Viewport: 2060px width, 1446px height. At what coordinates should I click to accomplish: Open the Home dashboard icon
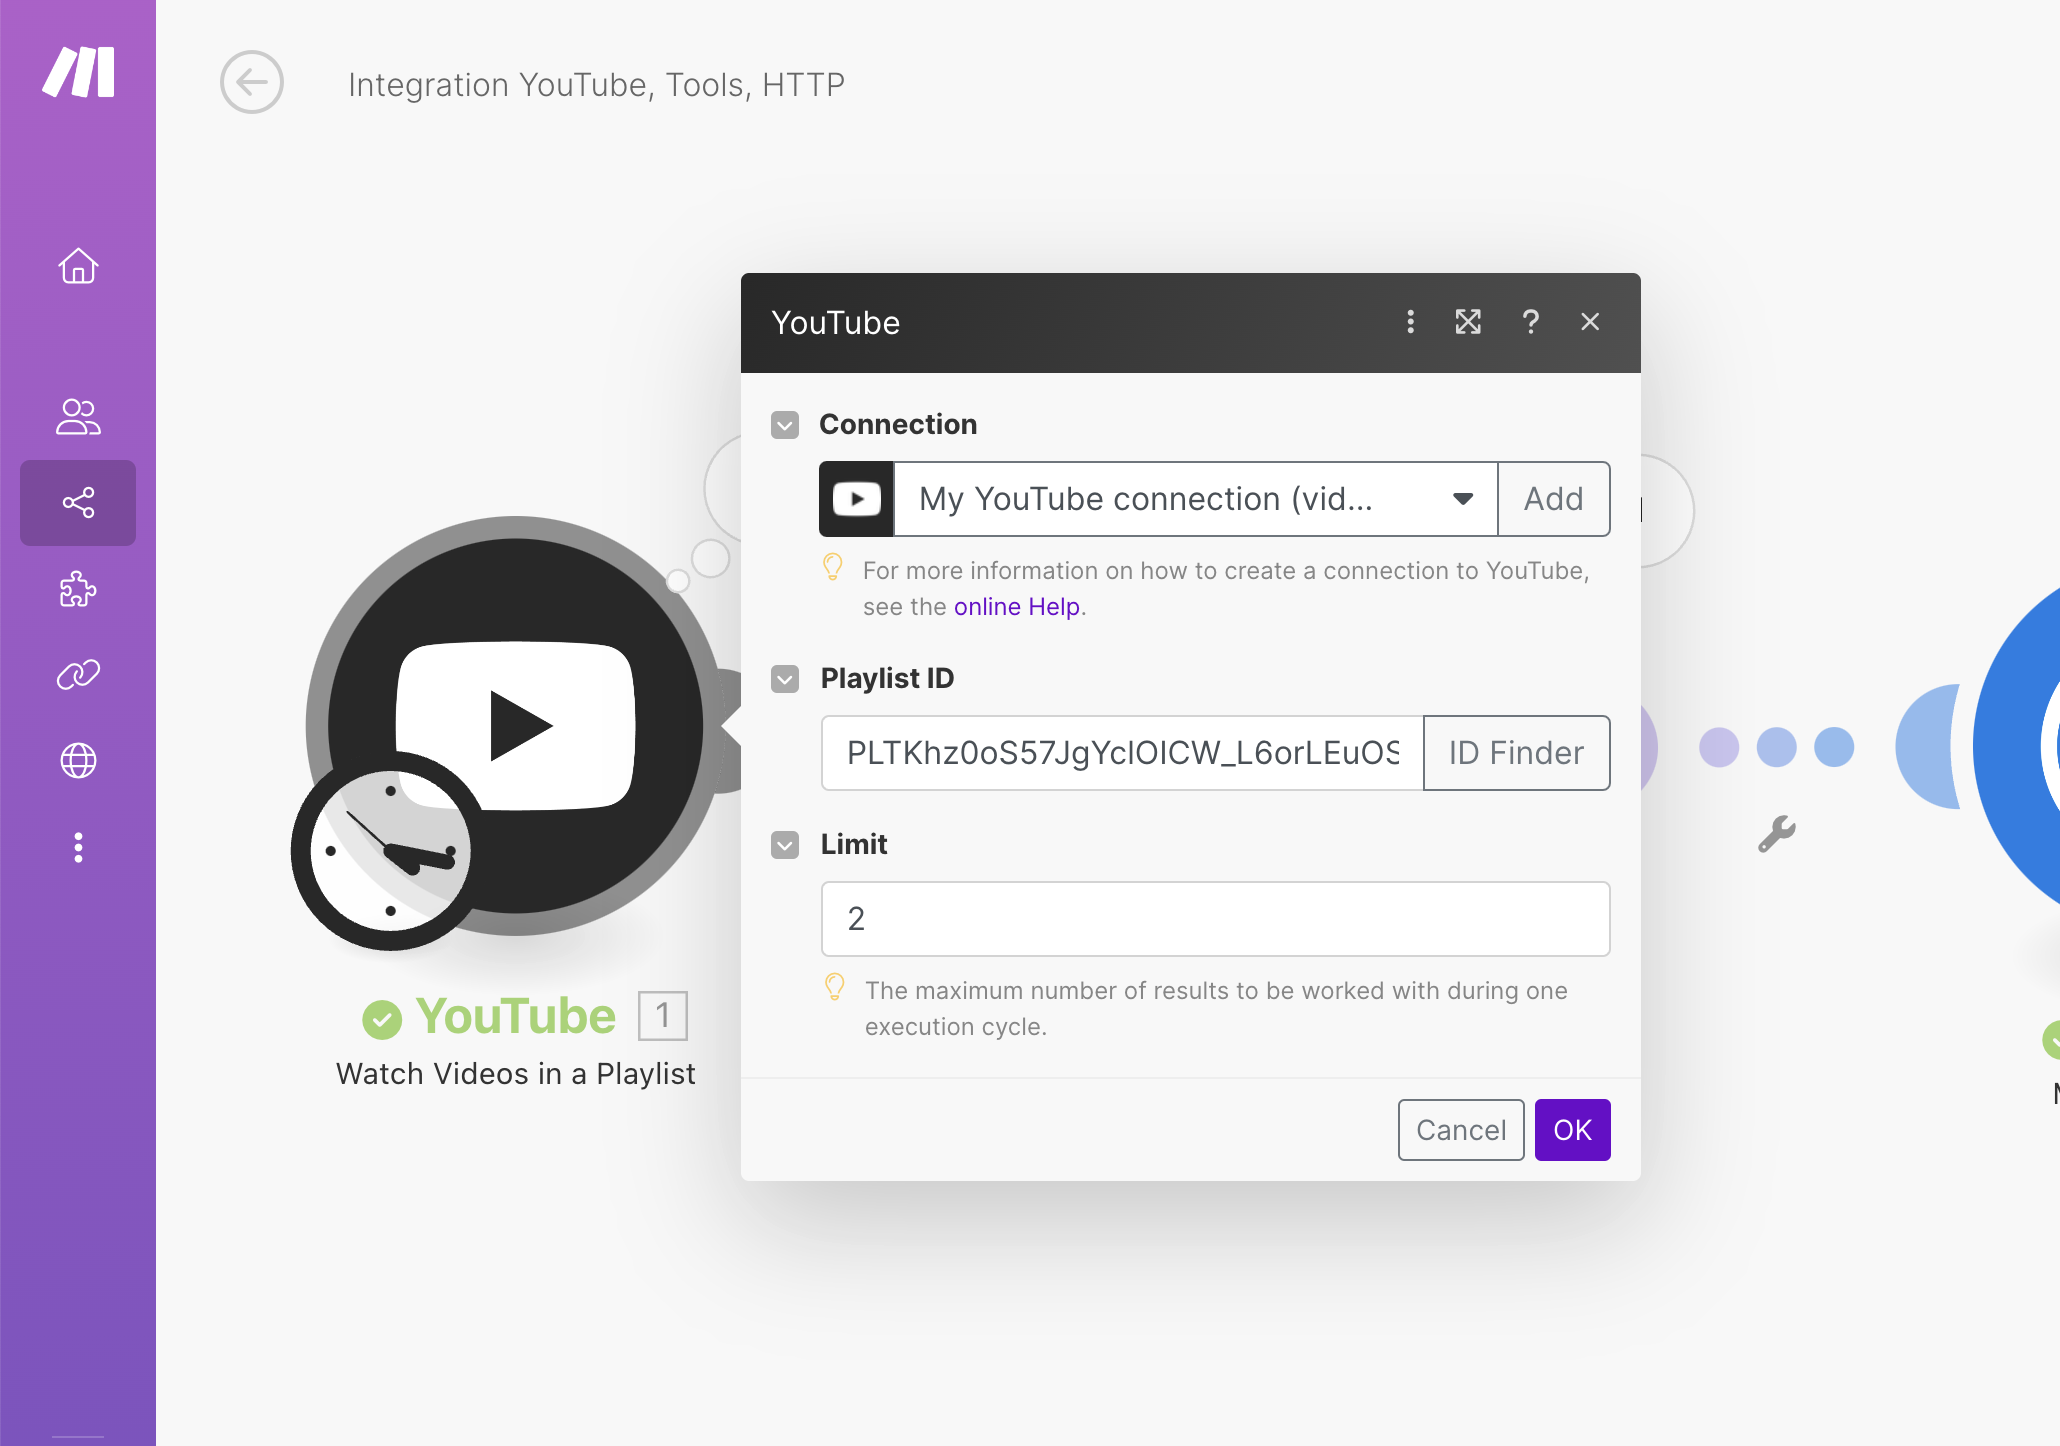click(x=78, y=266)
